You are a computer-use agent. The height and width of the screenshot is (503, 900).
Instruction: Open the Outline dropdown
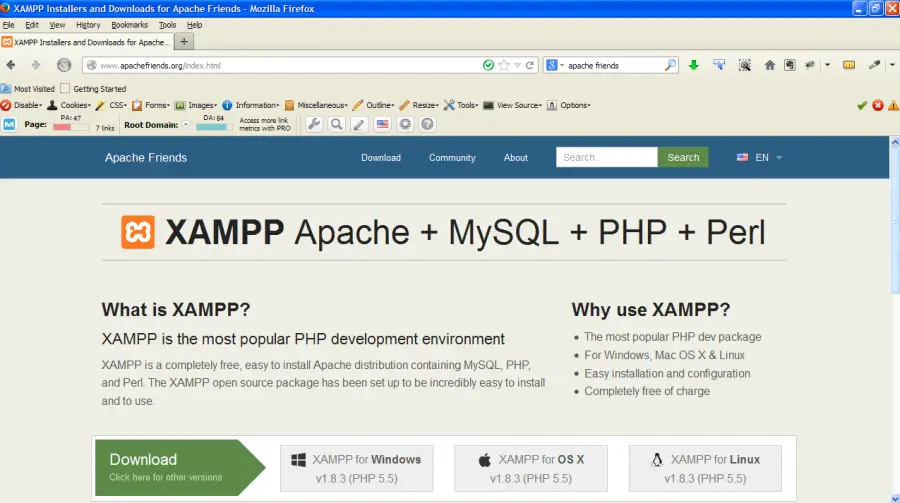[374, 105]
